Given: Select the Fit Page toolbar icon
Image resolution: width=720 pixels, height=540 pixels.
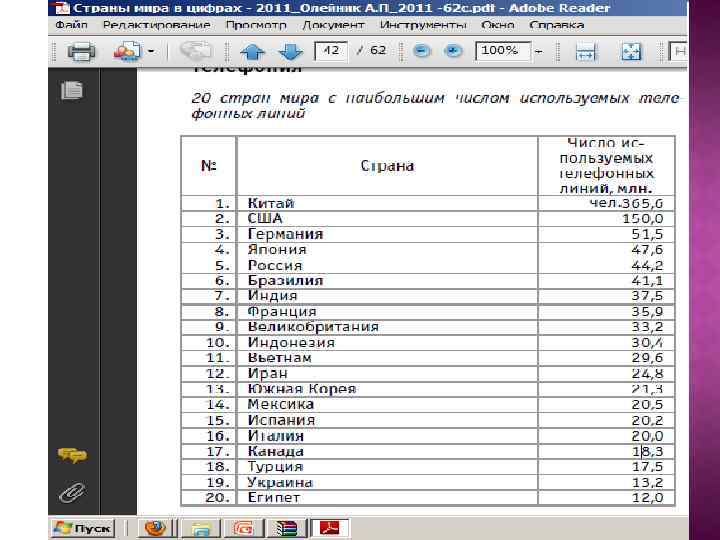Looking at the screenshot, I should pyautogui.click(x=631, y=52).
